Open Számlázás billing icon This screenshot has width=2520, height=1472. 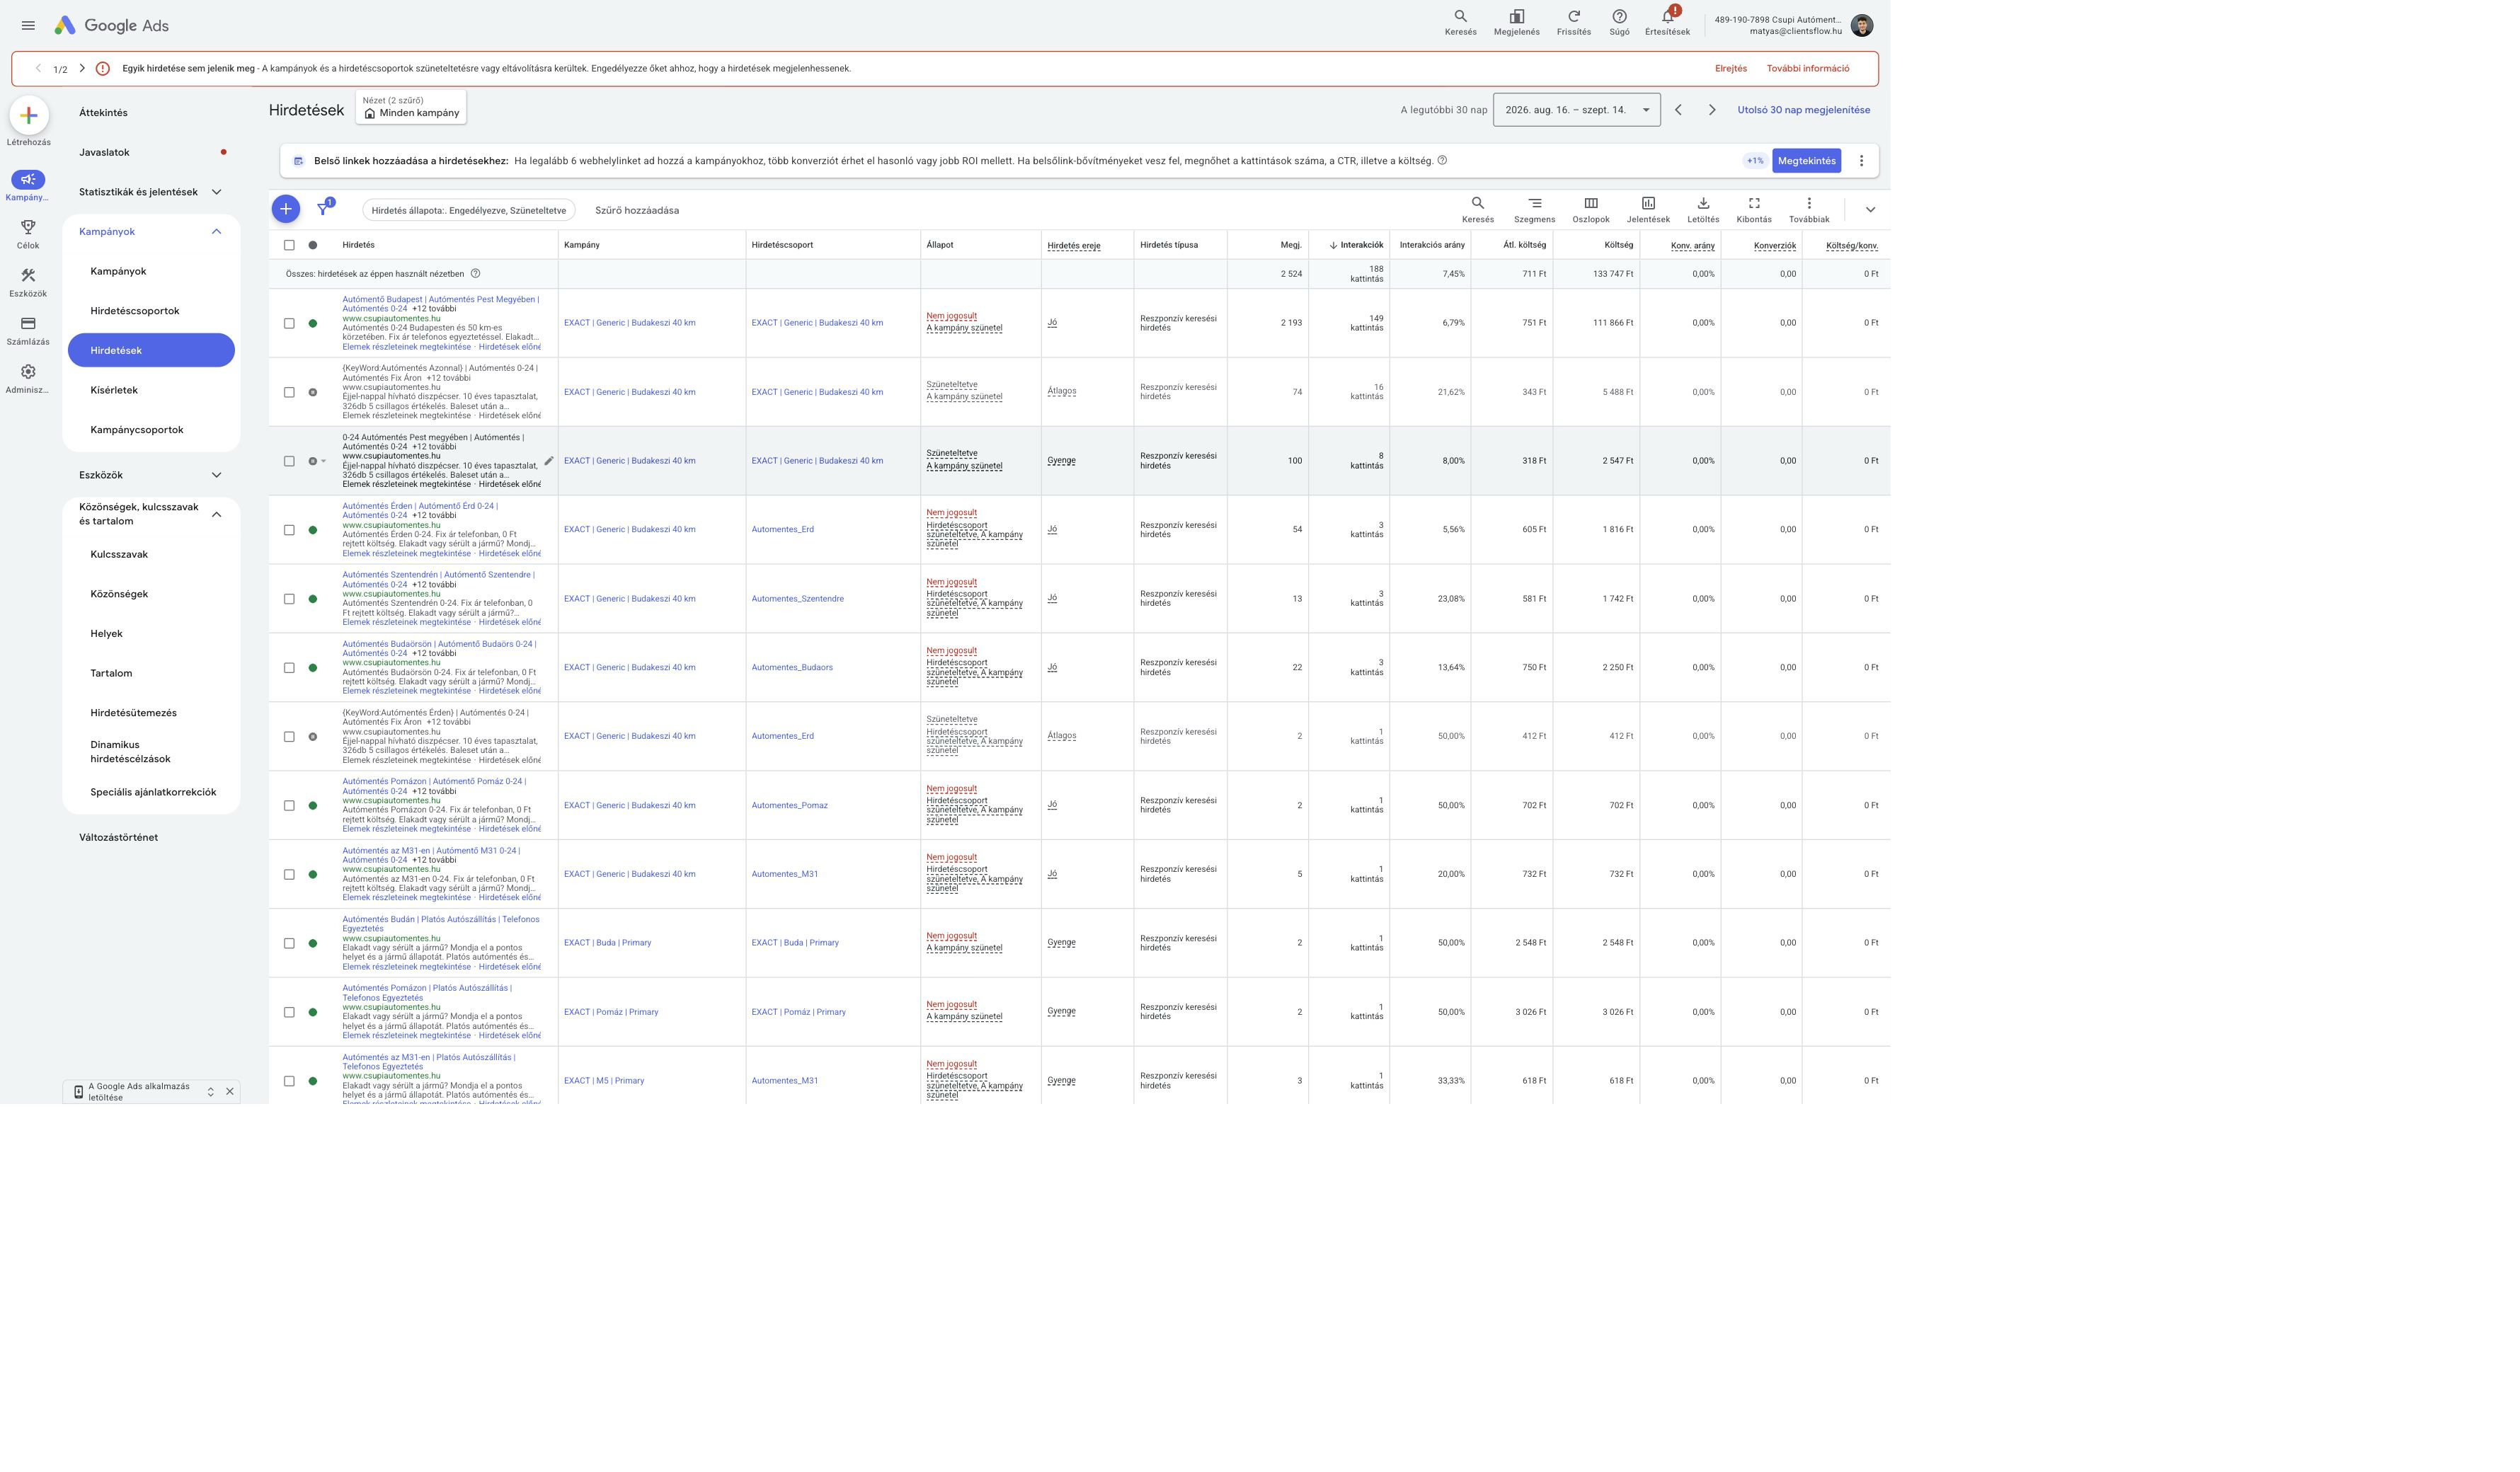(x=28, y=323)
